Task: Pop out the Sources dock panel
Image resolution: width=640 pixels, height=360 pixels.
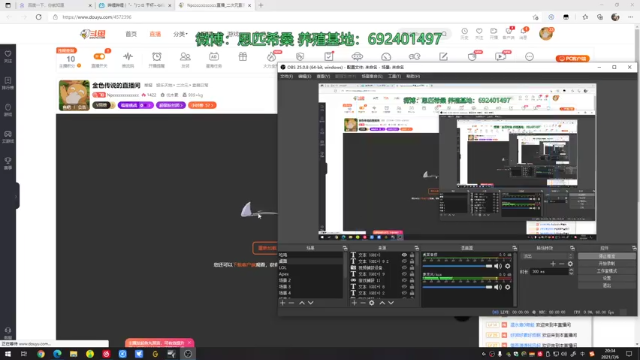Action: pyautogui.click(x=416, y=248)
